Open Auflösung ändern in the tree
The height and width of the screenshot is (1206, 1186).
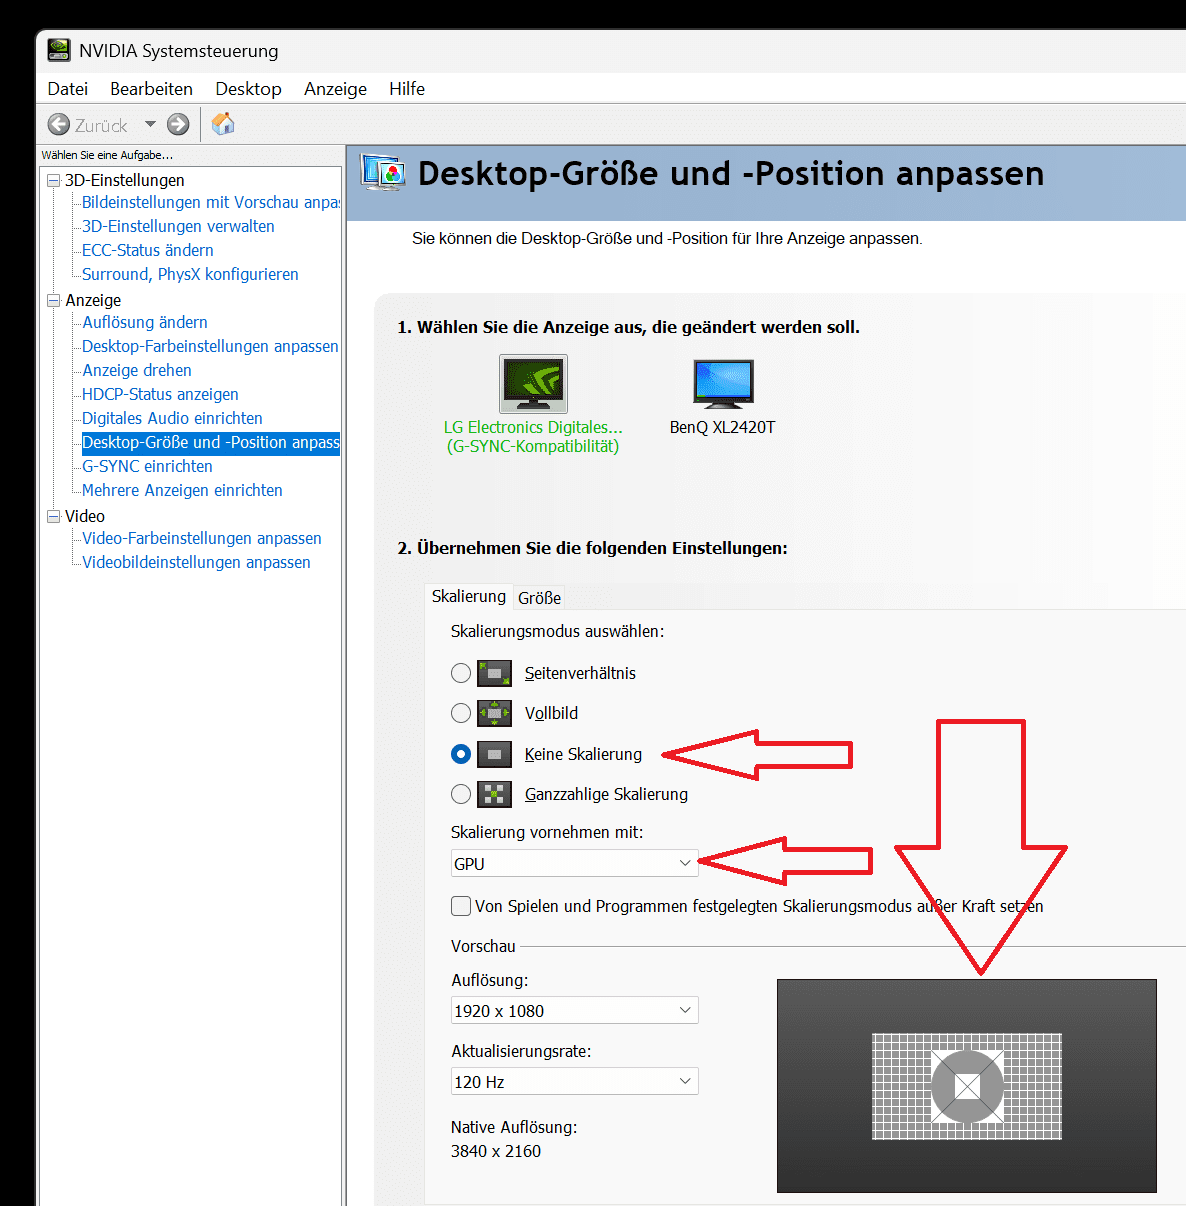145,322
